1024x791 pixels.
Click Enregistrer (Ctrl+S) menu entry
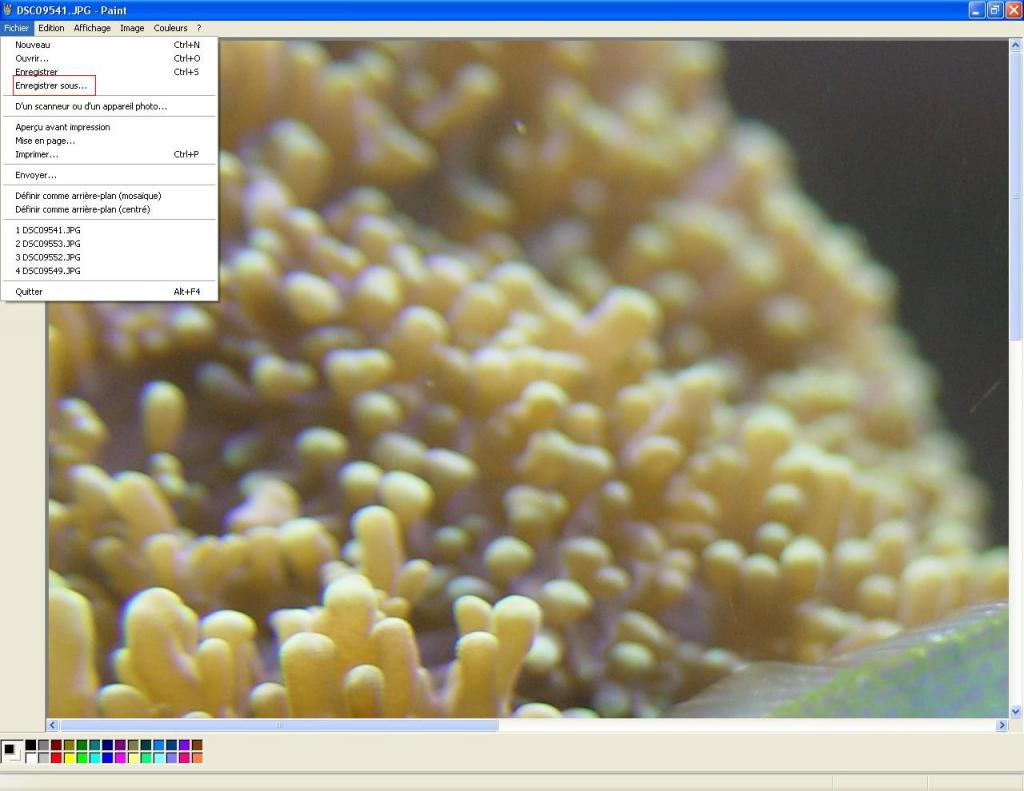coord(108,72)
